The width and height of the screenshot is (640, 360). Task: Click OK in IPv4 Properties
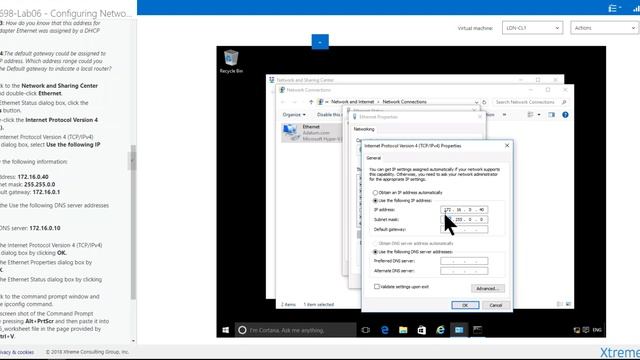point(465,305)
